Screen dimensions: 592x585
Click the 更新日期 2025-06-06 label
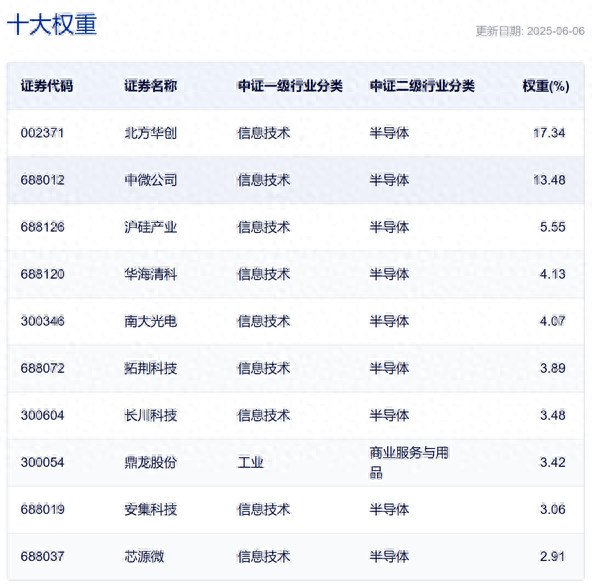click(530, 31)
